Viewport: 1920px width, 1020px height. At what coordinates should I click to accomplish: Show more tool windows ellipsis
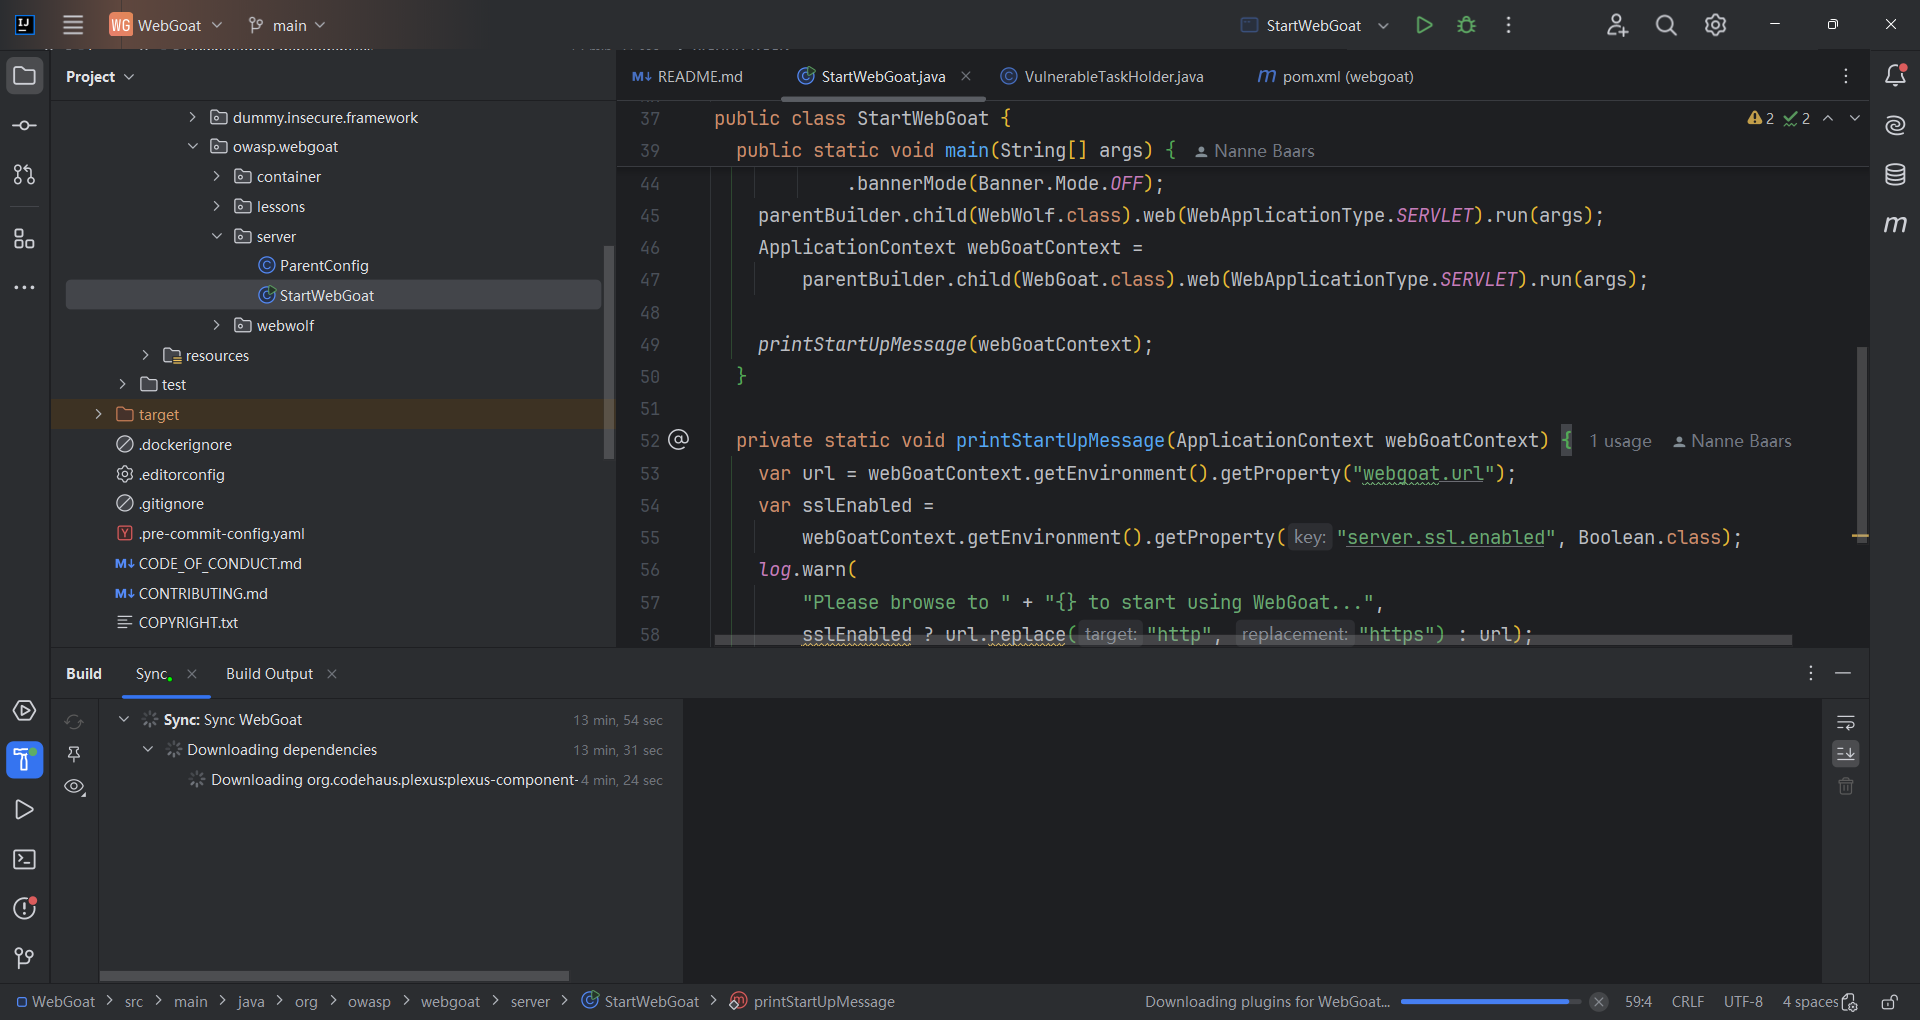(x=25, y=288)
